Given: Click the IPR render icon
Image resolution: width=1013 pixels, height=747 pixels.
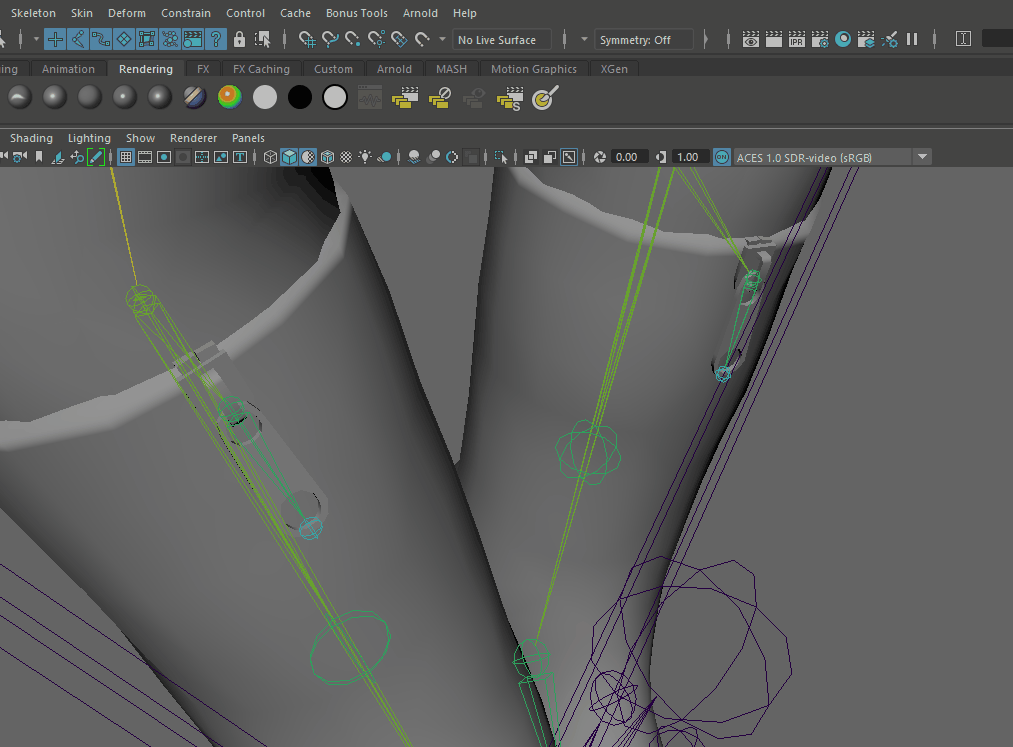Looking at the screenshot, I should (x=796, y=40).
